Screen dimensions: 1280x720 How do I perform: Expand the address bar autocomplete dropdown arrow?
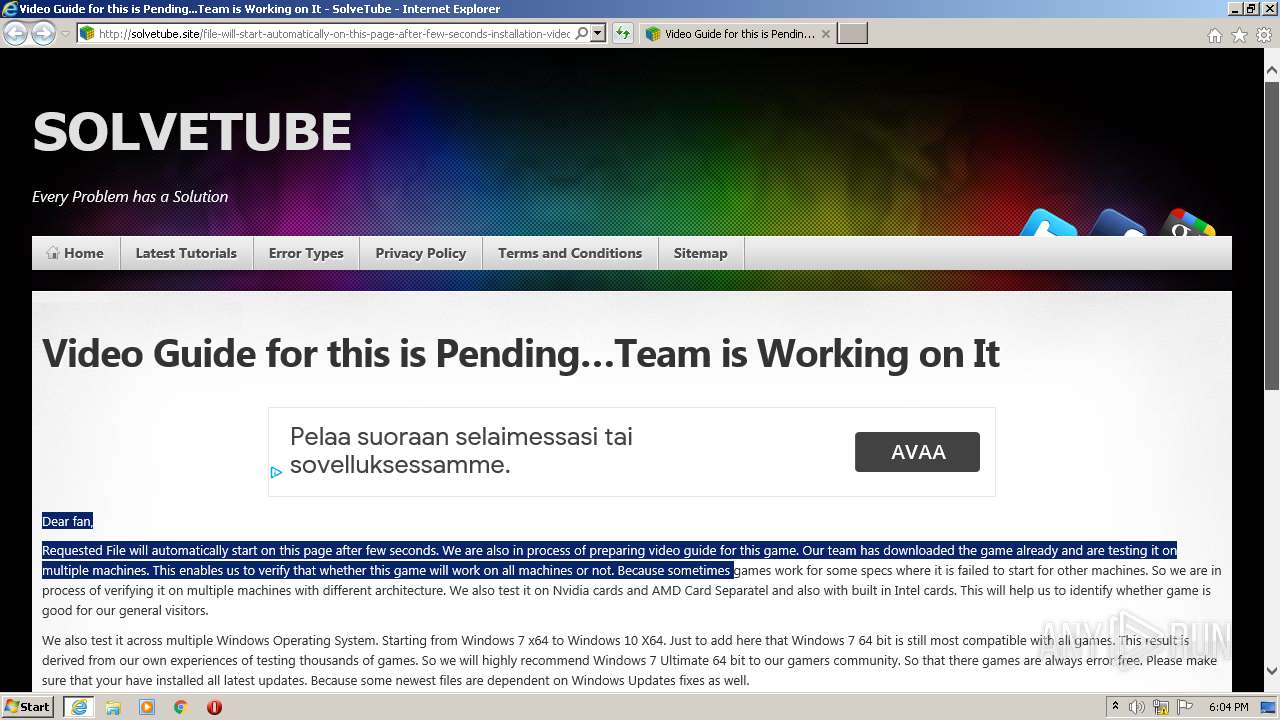tap(598, 33)
